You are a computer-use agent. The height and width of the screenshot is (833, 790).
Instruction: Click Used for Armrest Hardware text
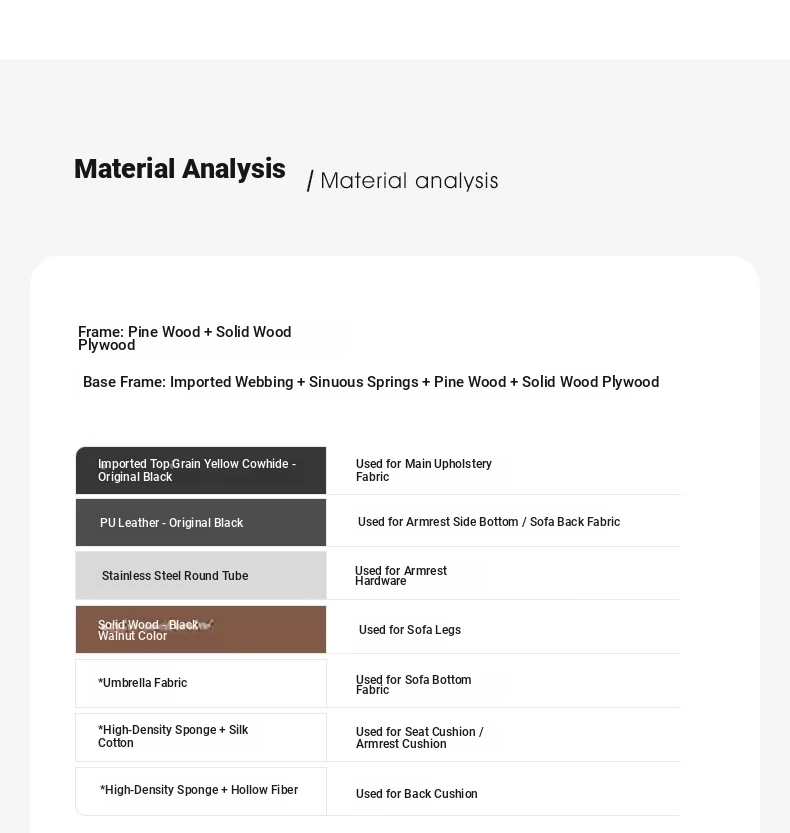[x=401, y=575]
